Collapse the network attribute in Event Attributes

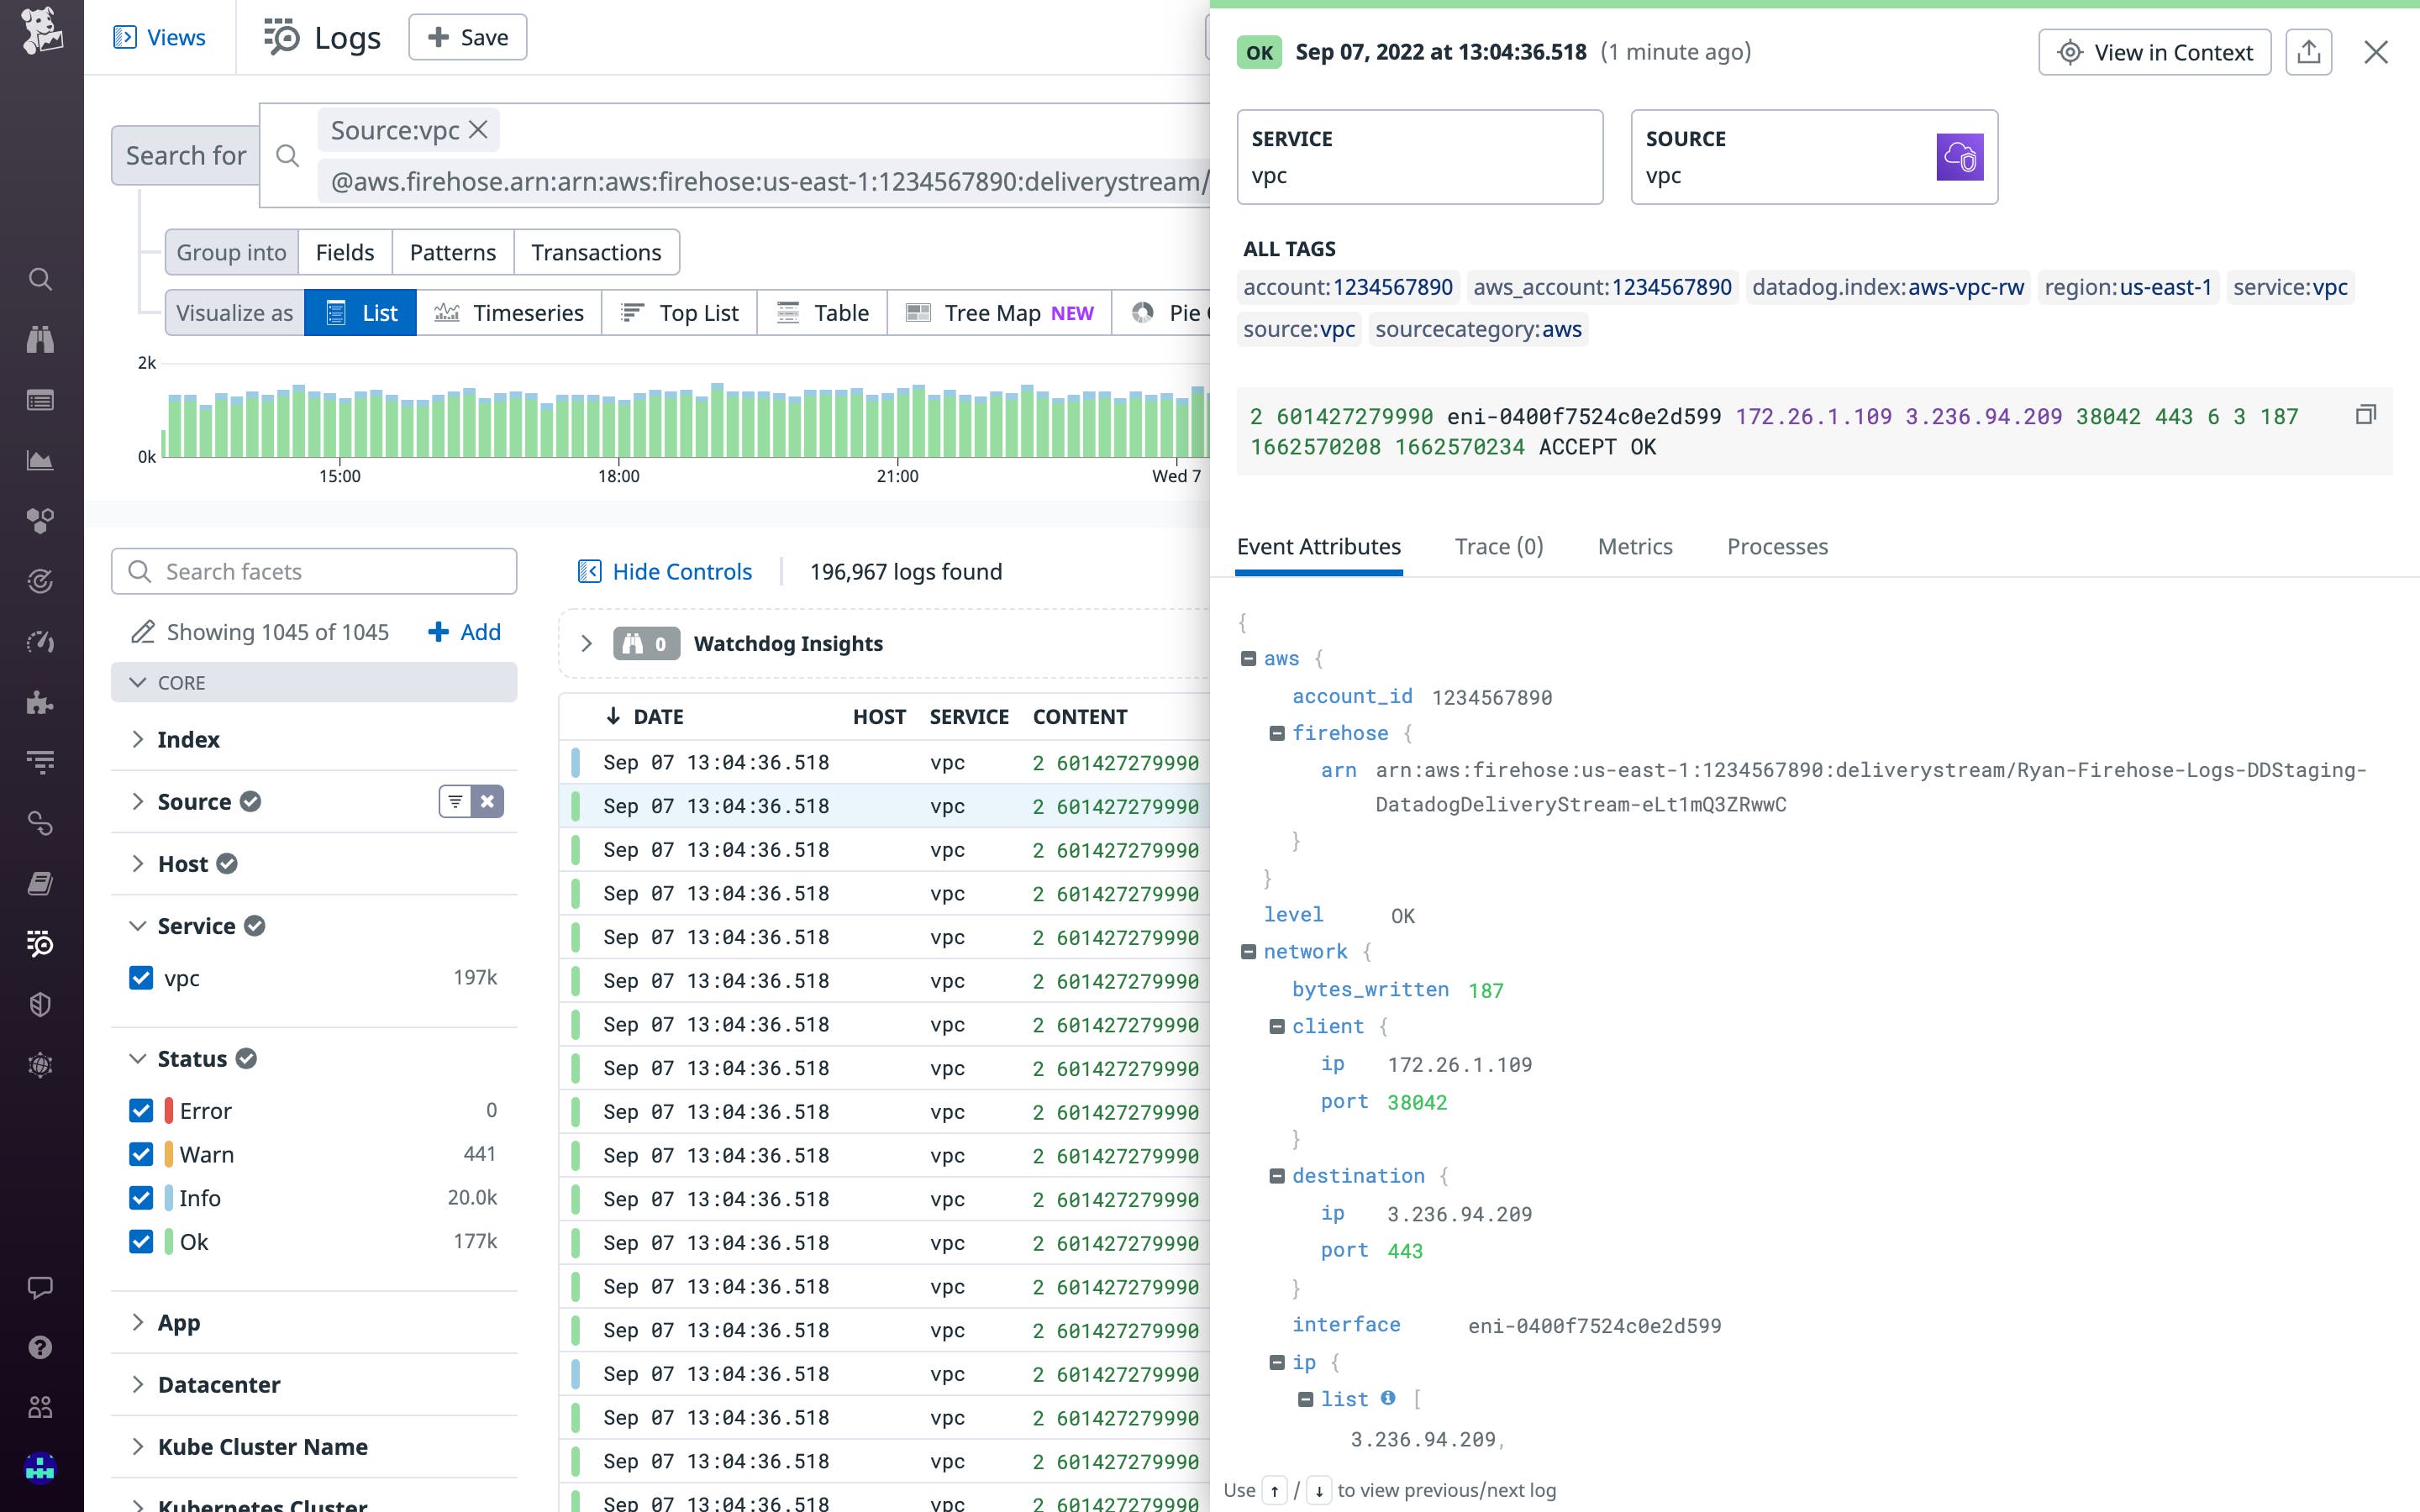1249,951
